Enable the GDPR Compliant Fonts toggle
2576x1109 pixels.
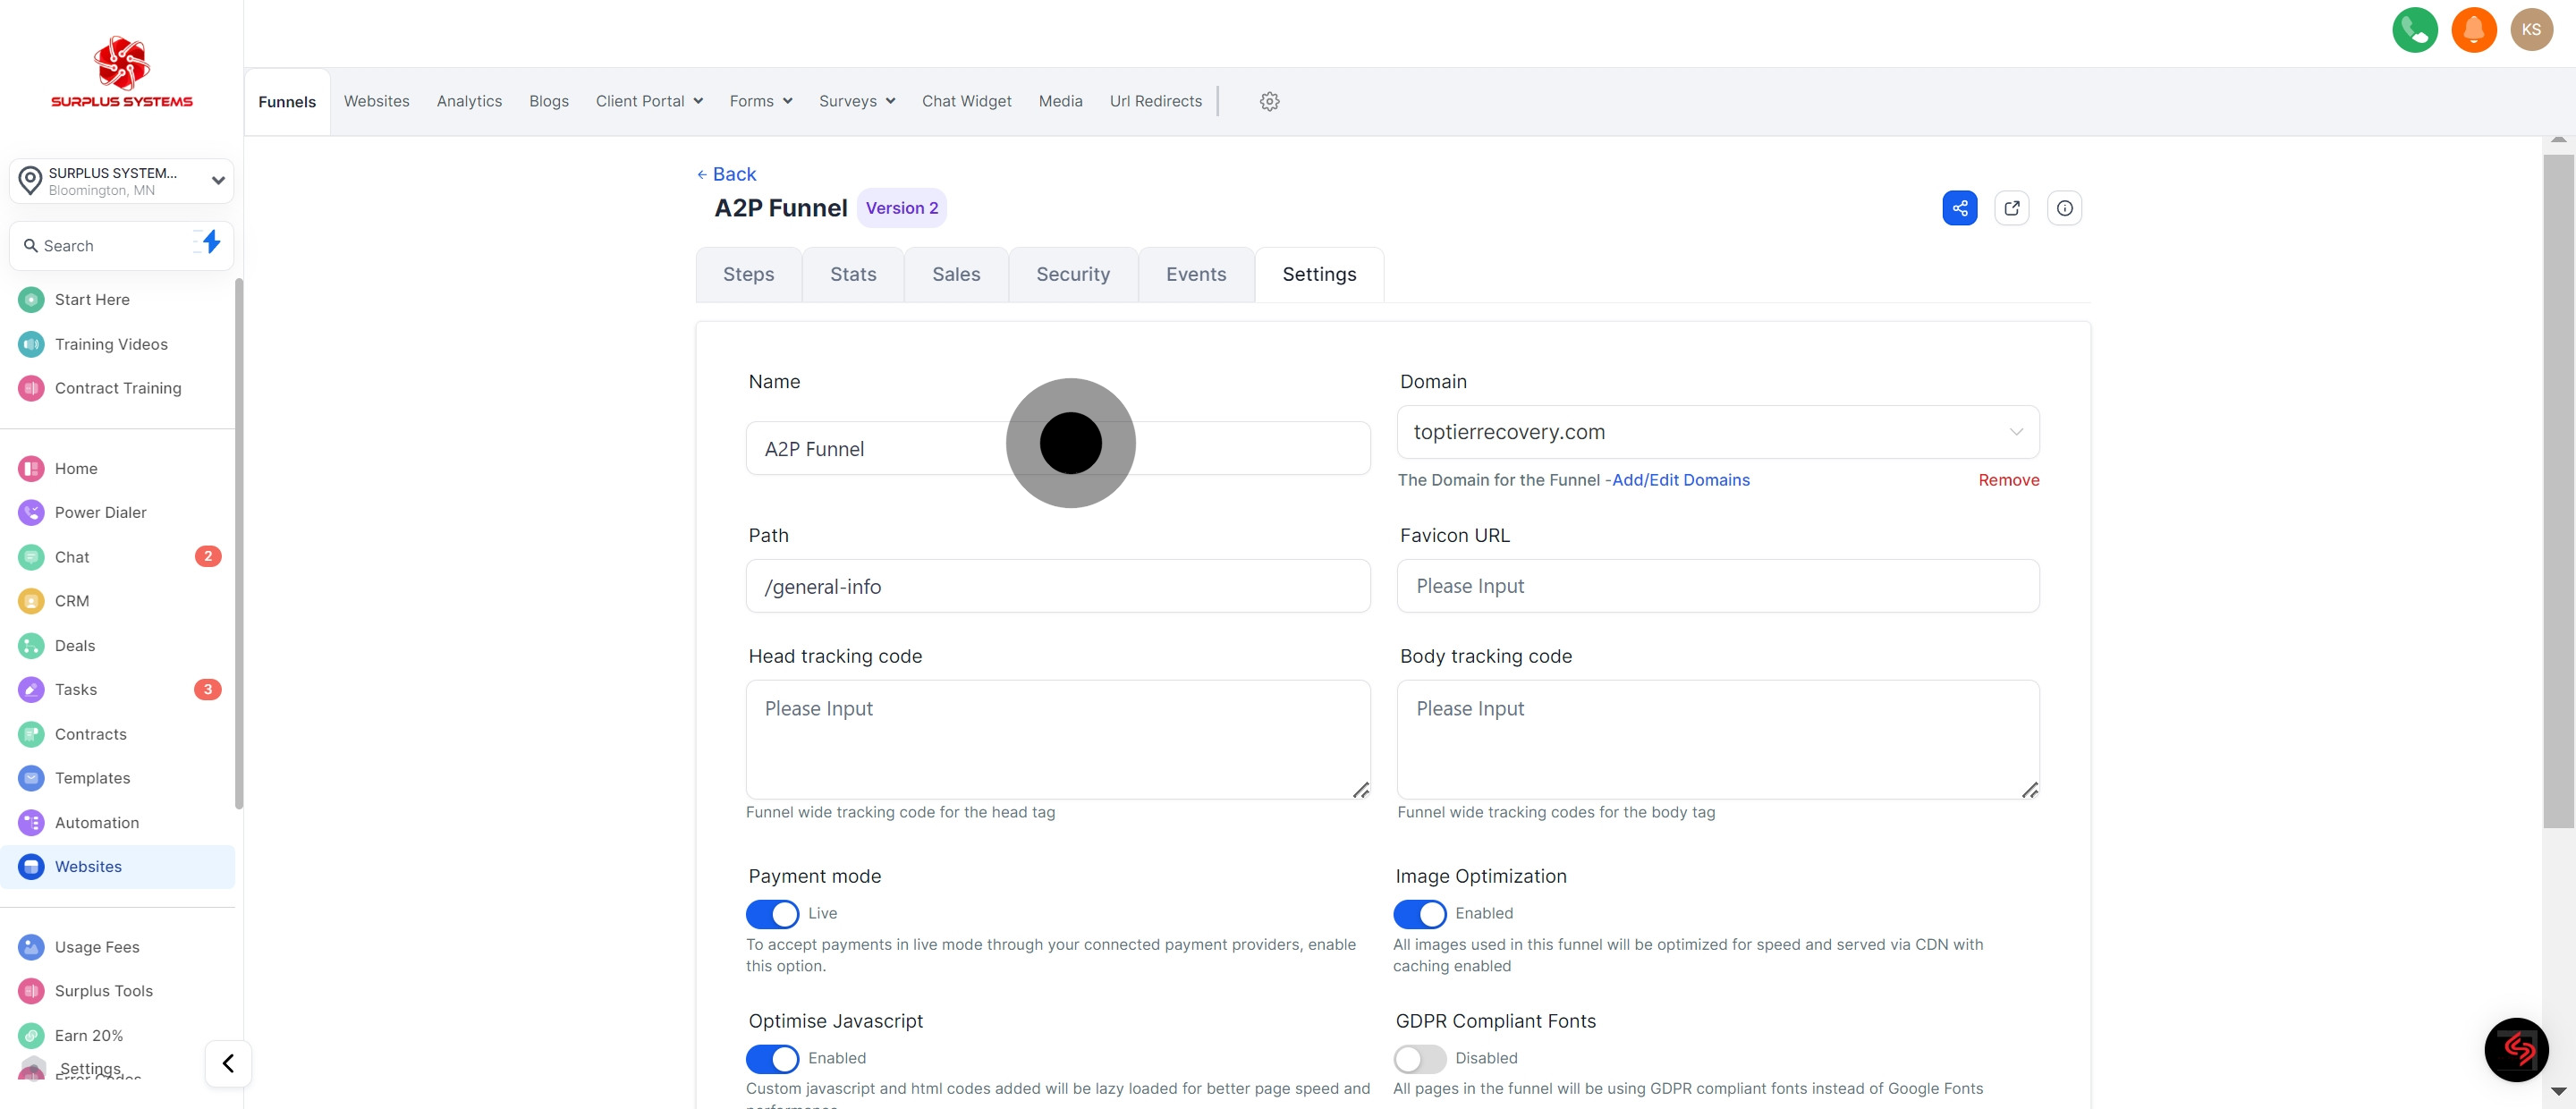pyautogui.click(x=1419, y=1058)
